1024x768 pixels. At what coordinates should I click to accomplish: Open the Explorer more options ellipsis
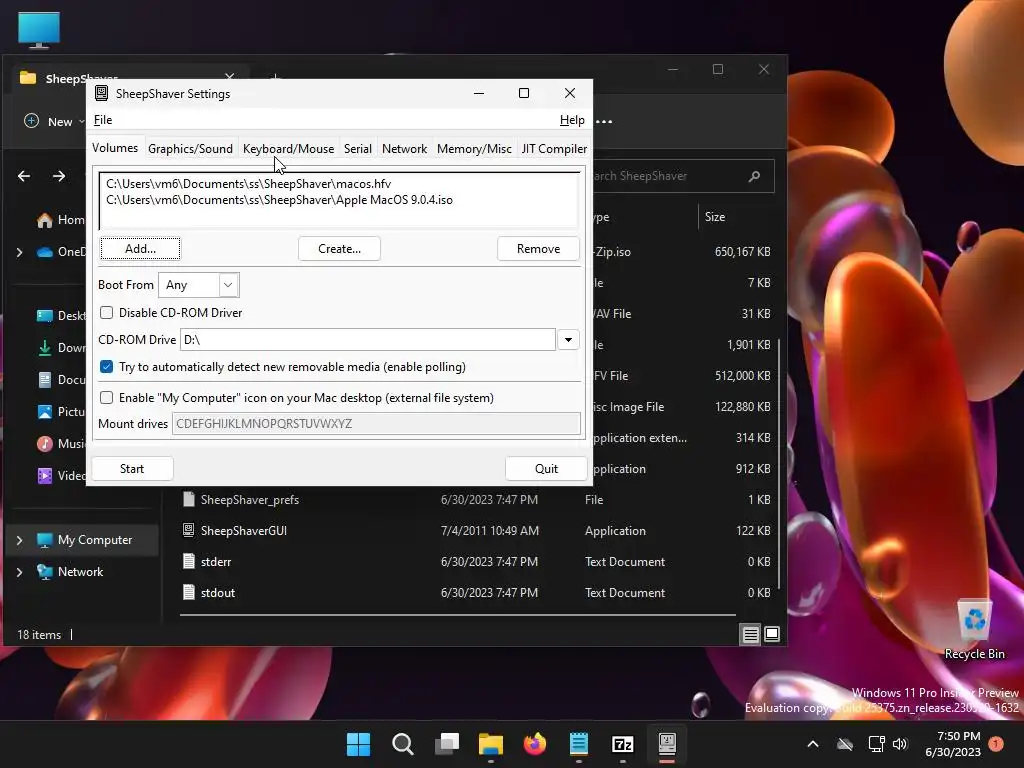pyautogui.click(x=605, y=121)
